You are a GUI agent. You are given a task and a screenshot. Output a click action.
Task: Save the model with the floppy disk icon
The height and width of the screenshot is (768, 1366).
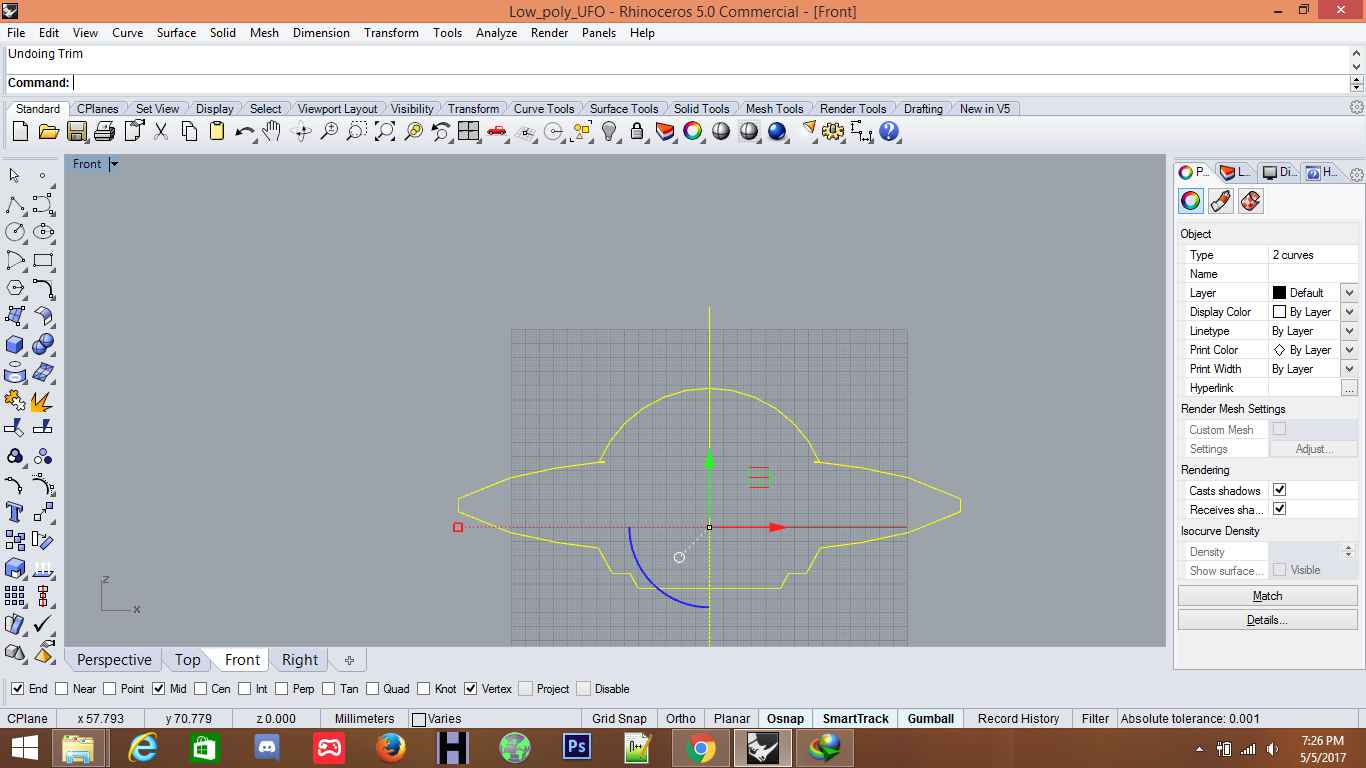76,131
